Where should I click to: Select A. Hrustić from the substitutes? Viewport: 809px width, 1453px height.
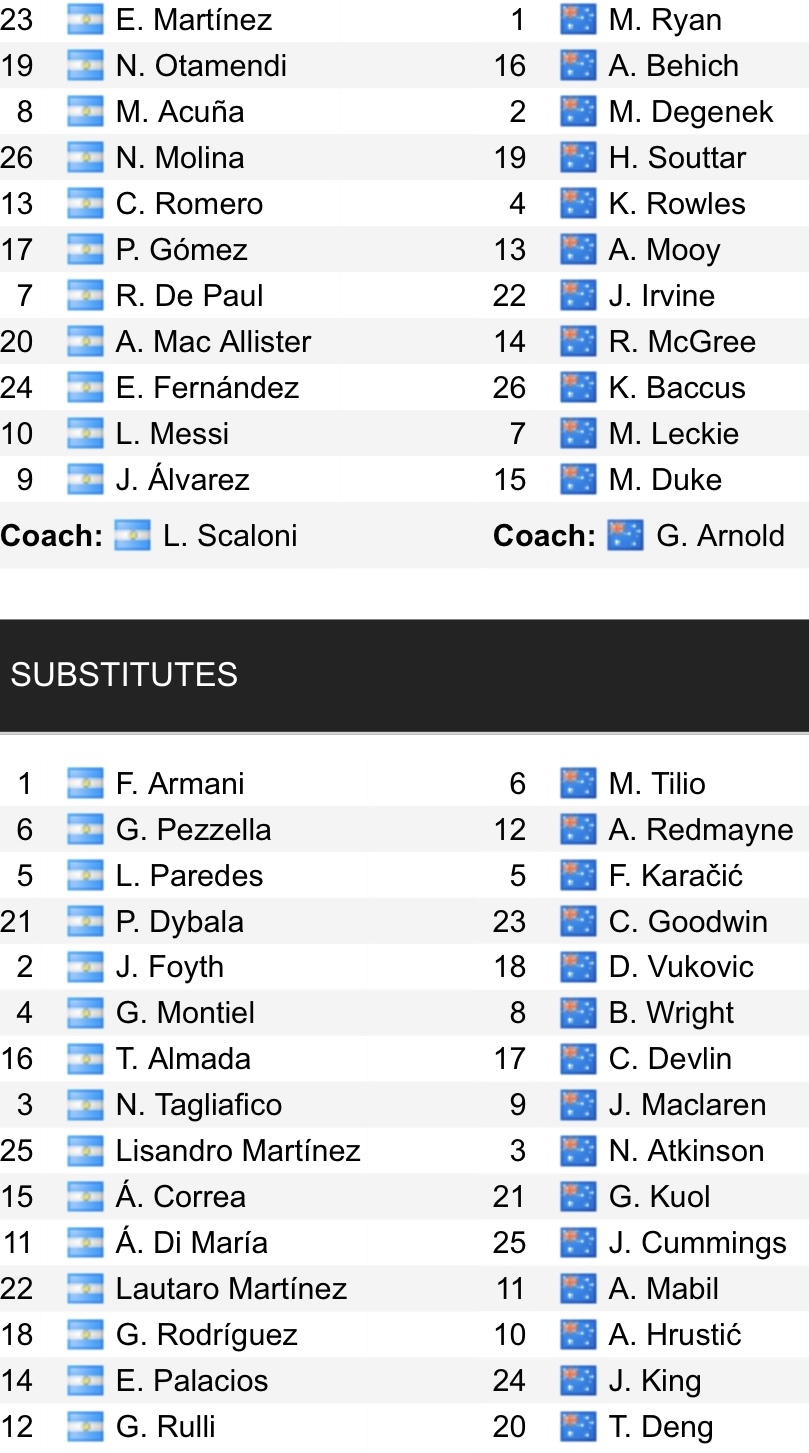point(675,1335)
